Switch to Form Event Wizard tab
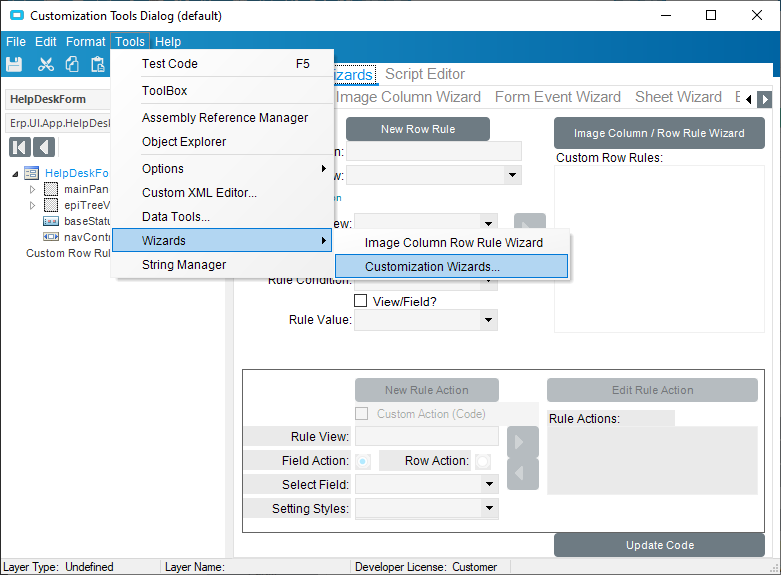The width and height of the screenshot is (781, 575). click(x=558, y=97)
